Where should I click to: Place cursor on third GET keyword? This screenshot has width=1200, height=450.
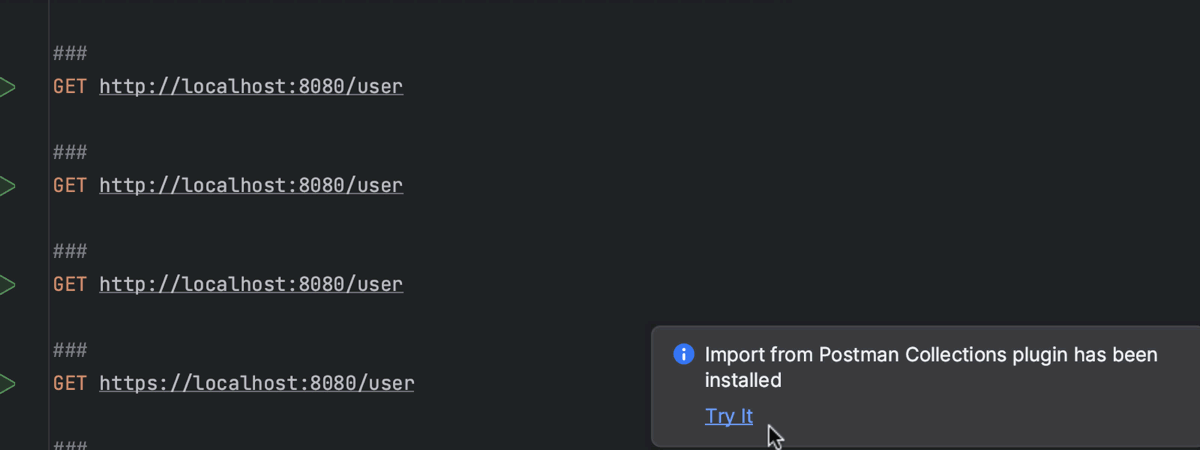tap(70, 285)
